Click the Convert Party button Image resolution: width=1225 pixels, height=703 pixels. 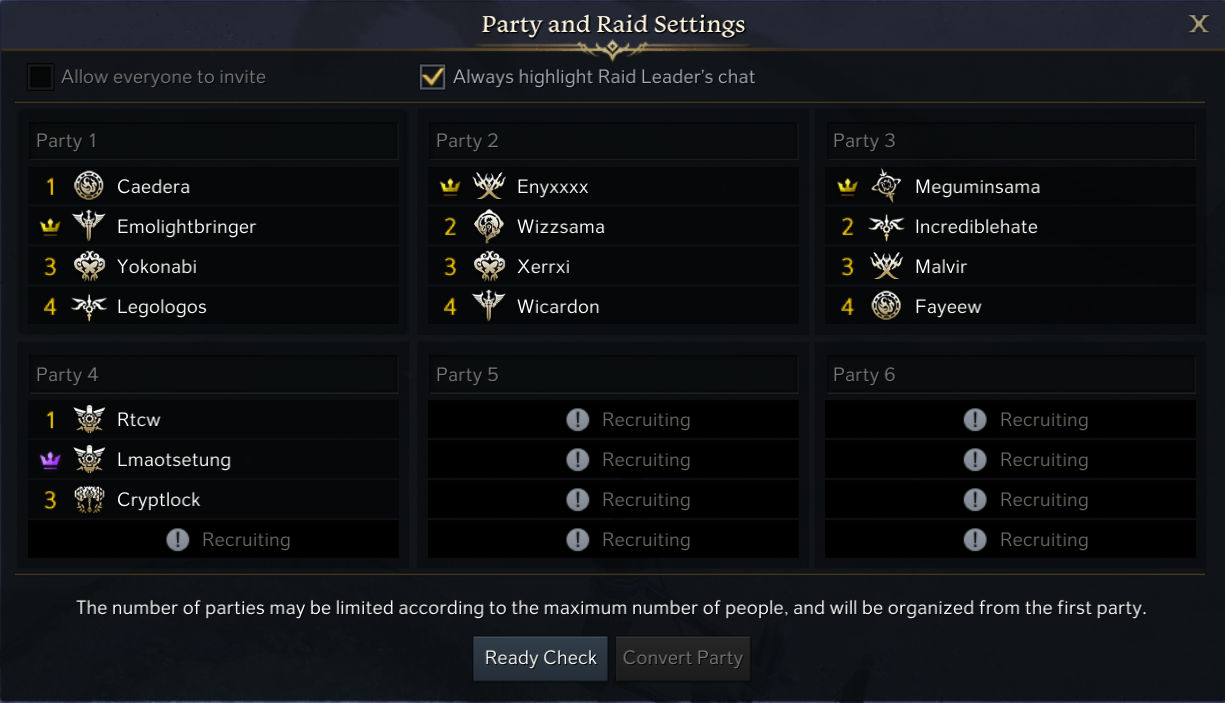[683, 658]
